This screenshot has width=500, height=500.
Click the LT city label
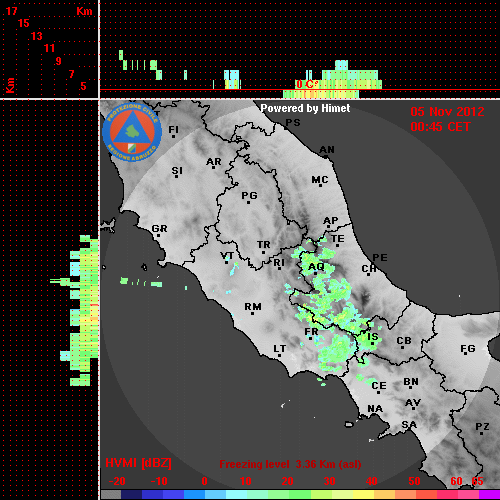click(x=280, y=349)
